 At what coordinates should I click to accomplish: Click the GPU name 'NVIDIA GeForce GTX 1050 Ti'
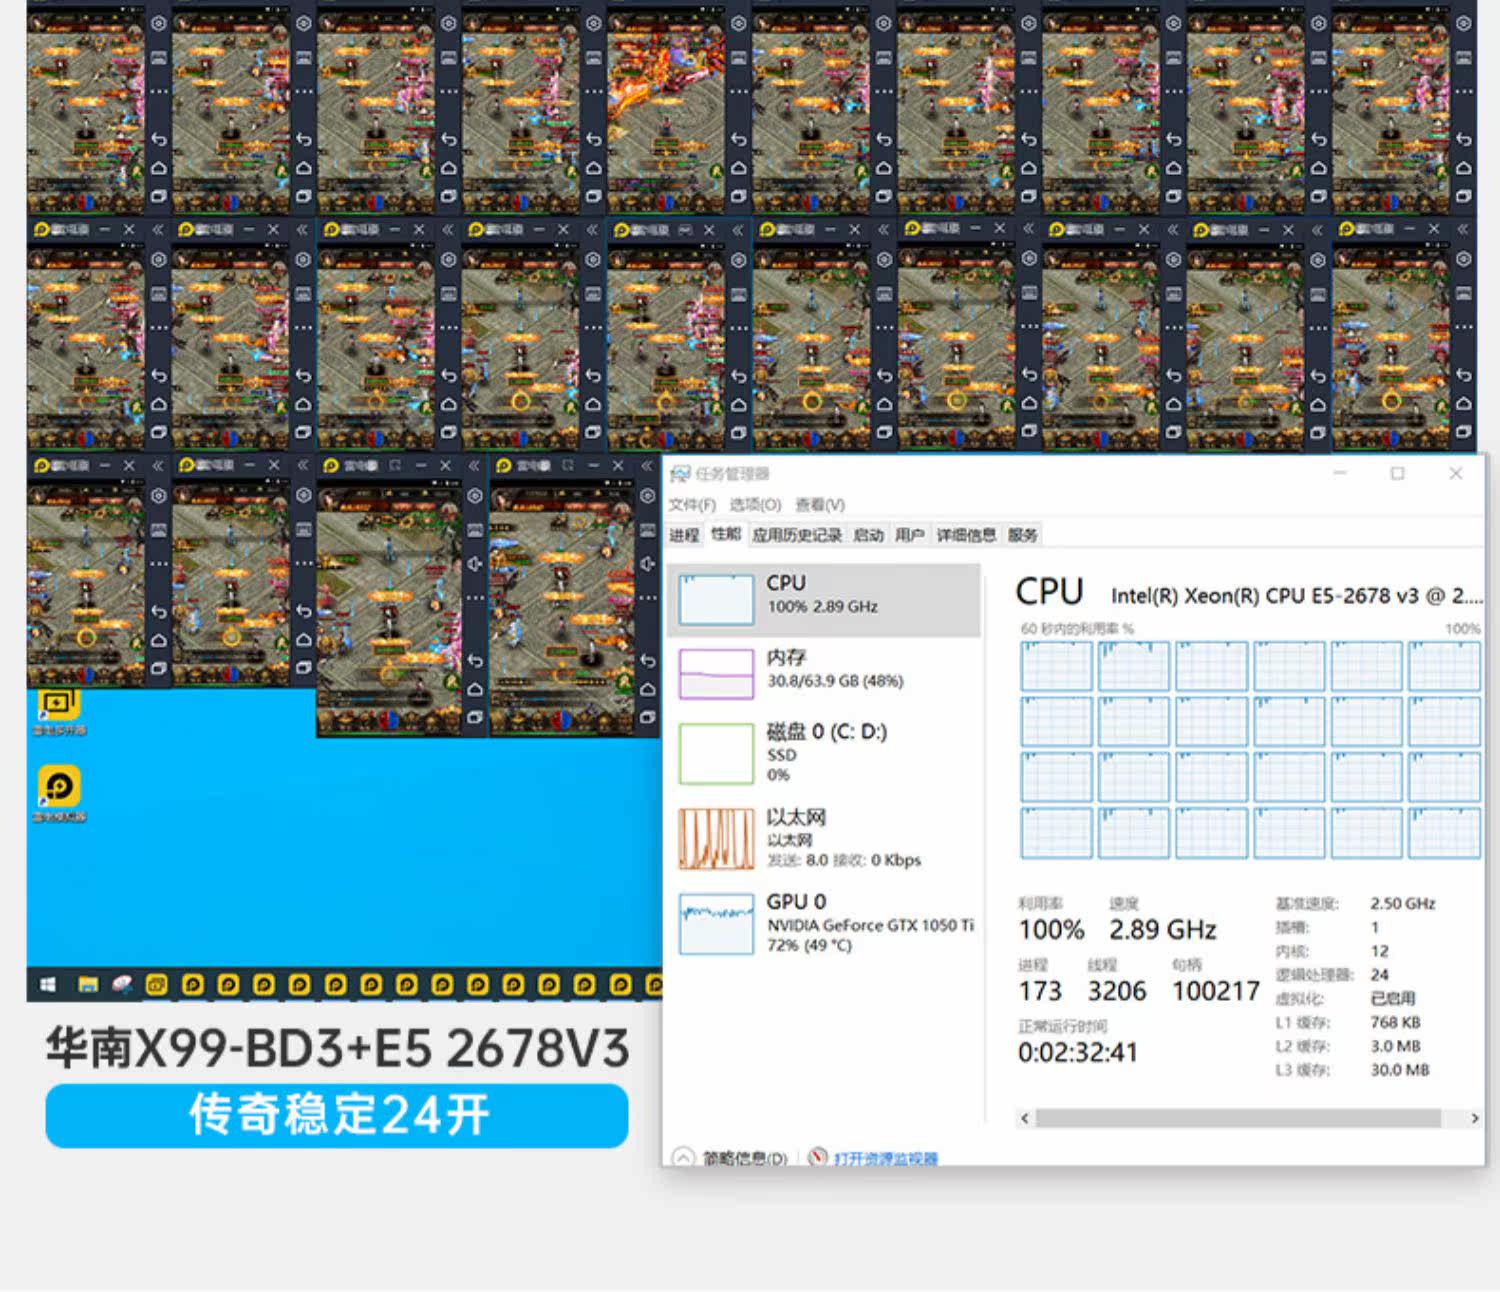(870, 925)
